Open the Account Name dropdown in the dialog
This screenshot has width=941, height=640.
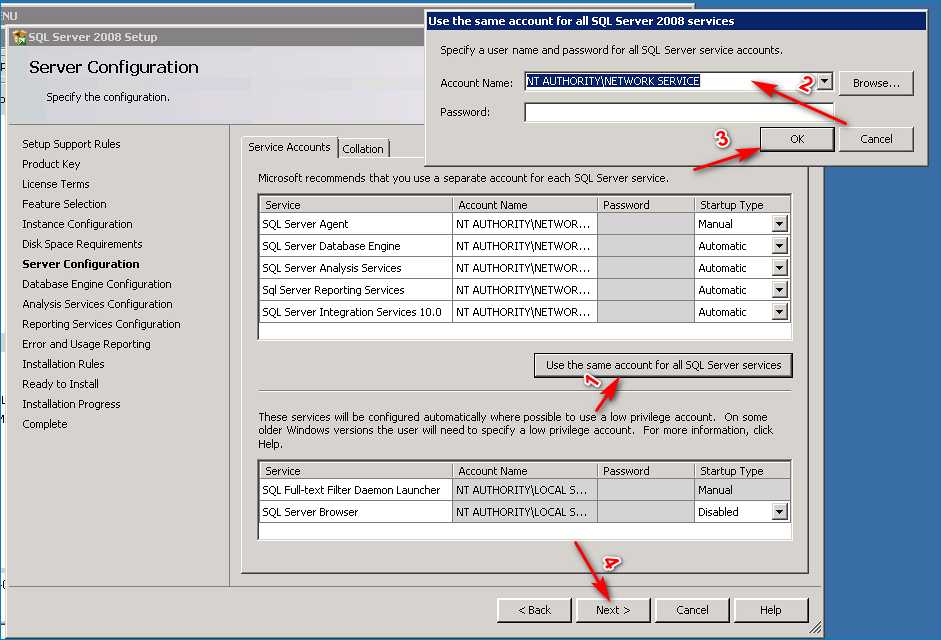[825, 81]
